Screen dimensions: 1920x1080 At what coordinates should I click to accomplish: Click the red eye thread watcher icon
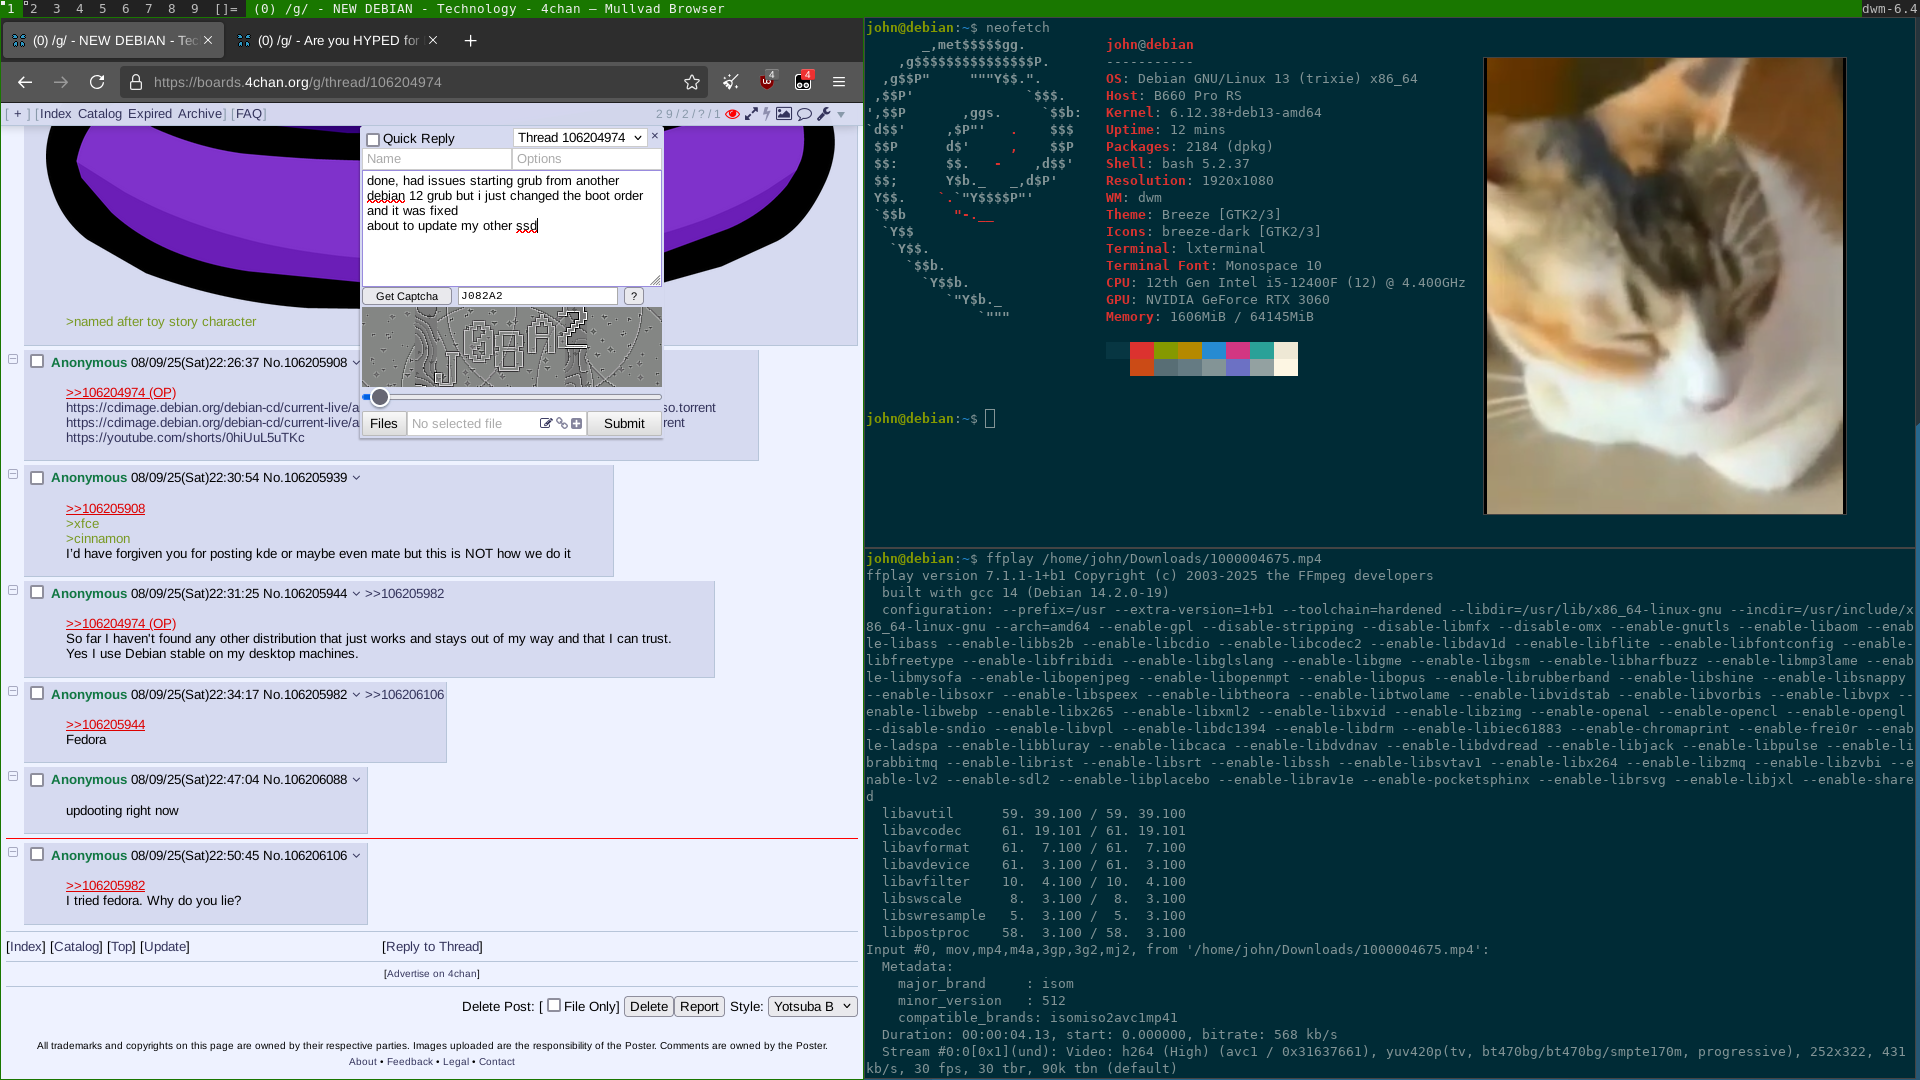point(733,114)
